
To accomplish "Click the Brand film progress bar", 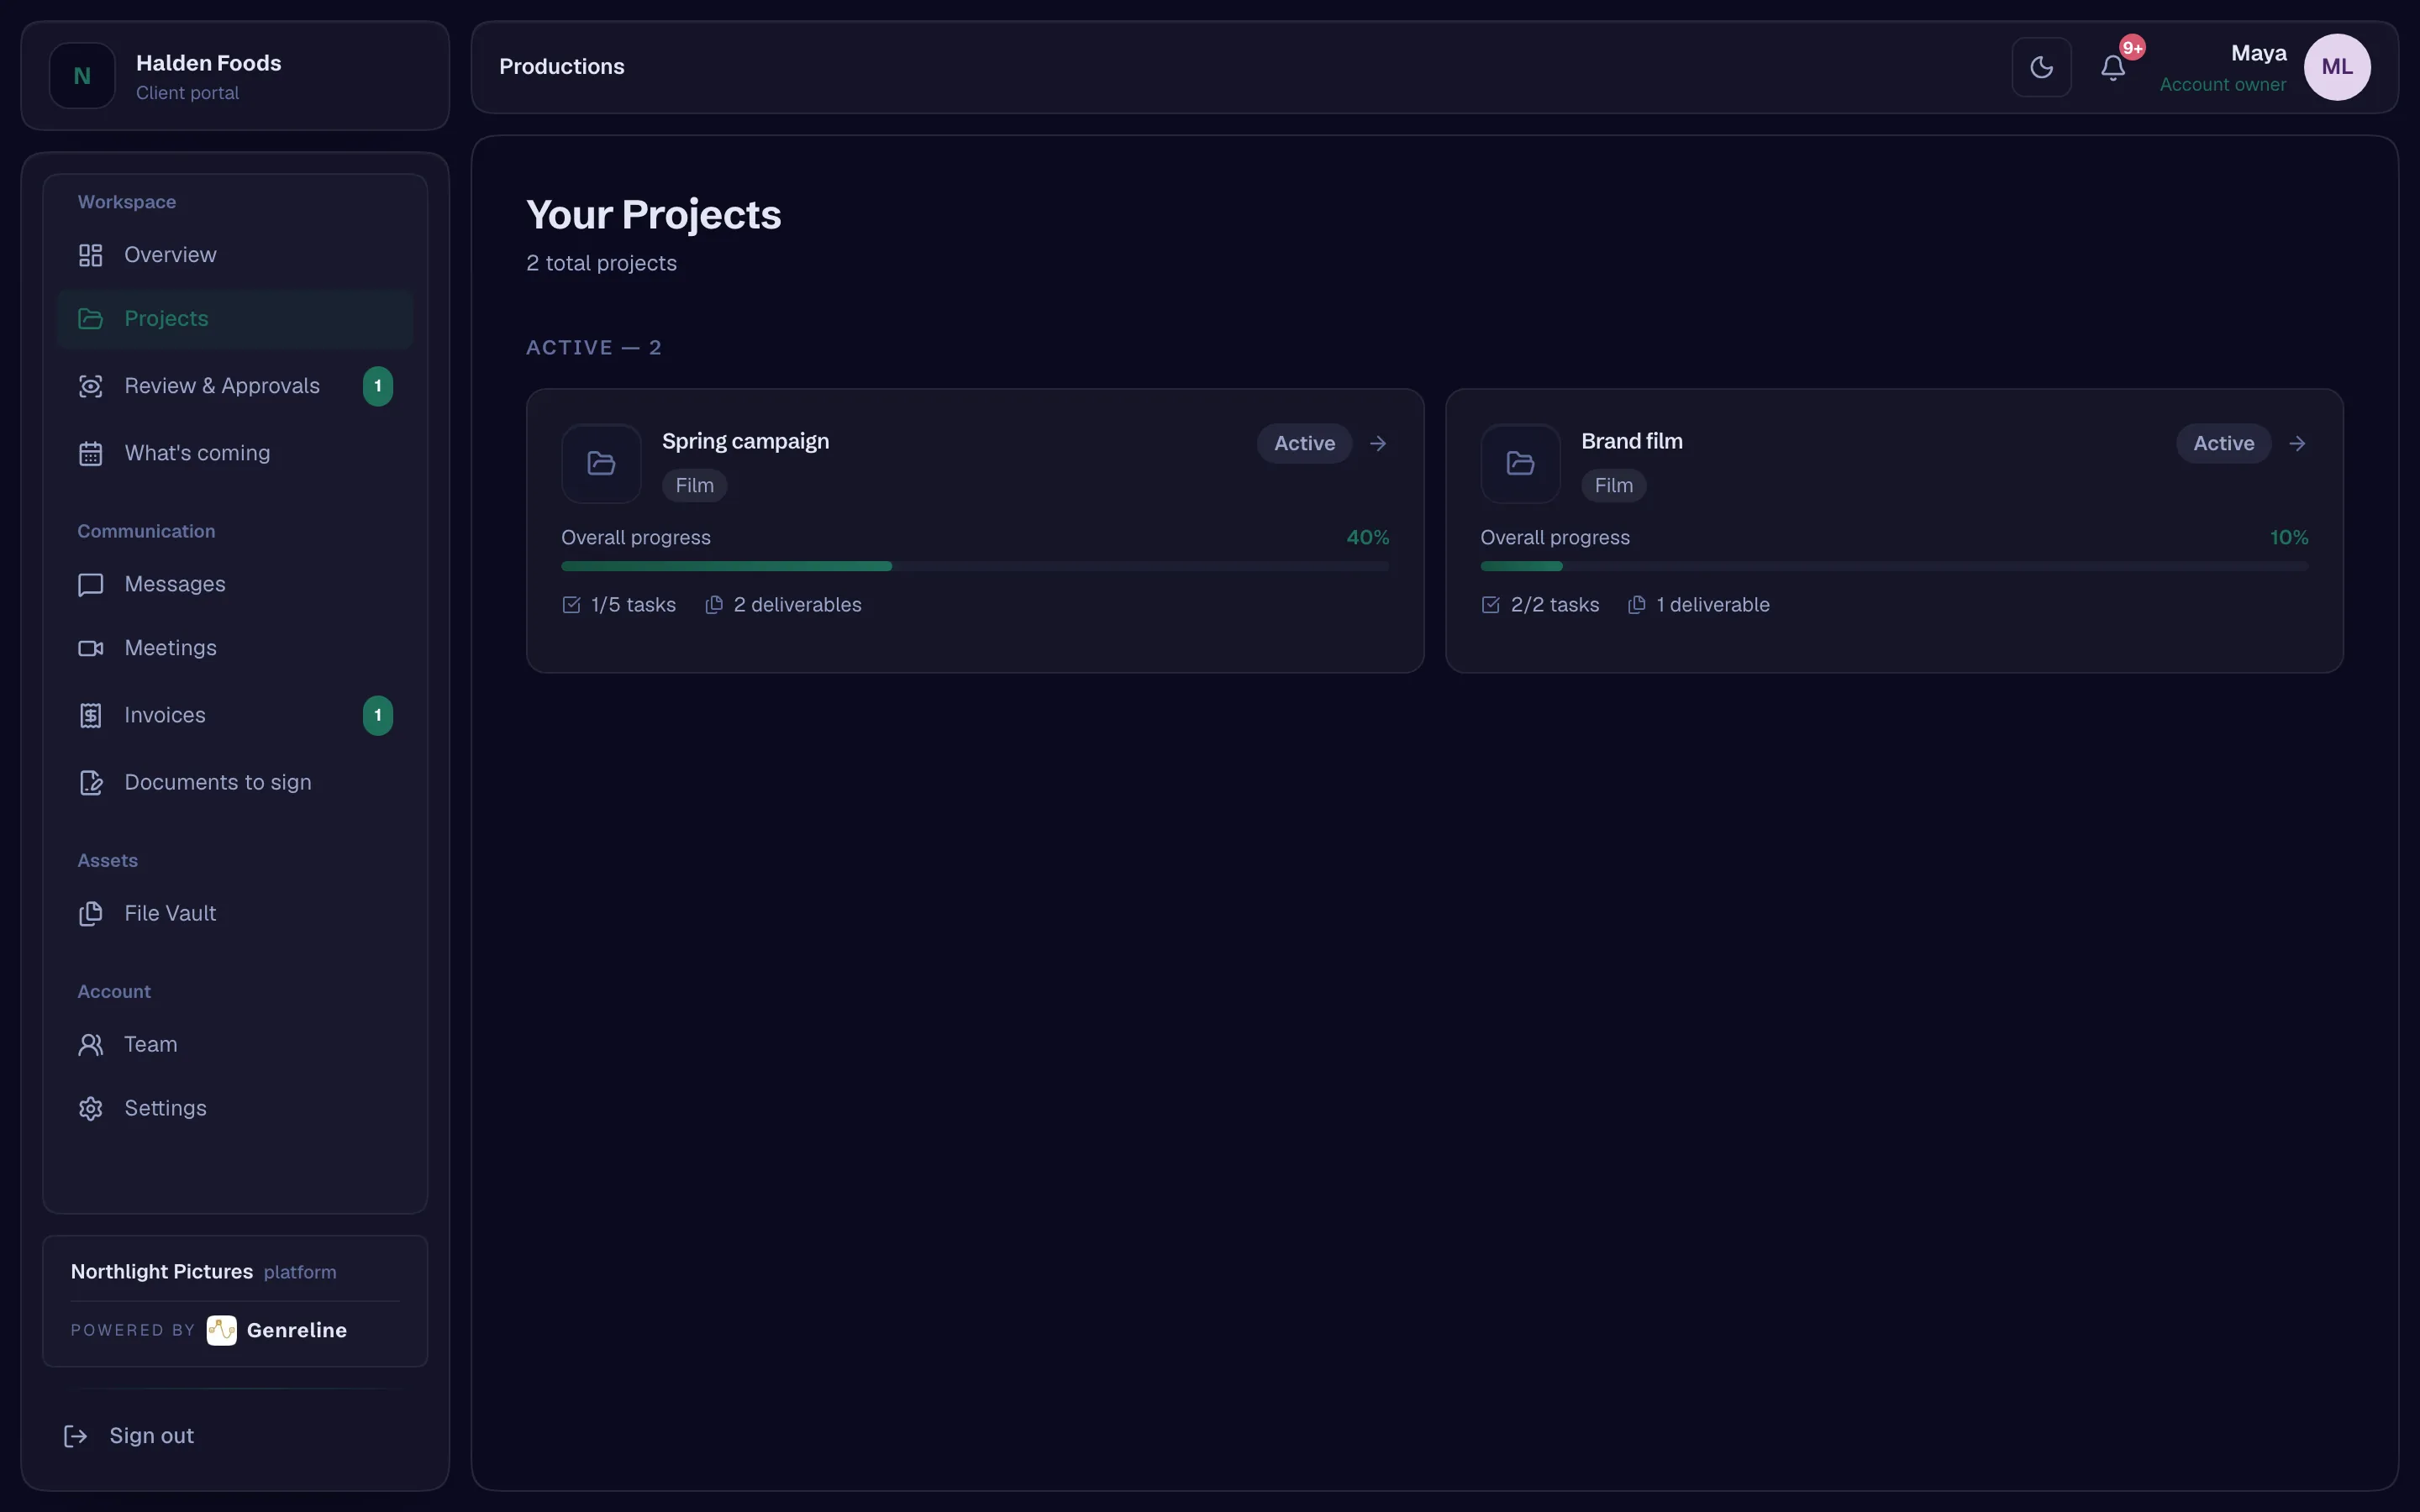I will pyautogui.click(x=1894, y=566).
